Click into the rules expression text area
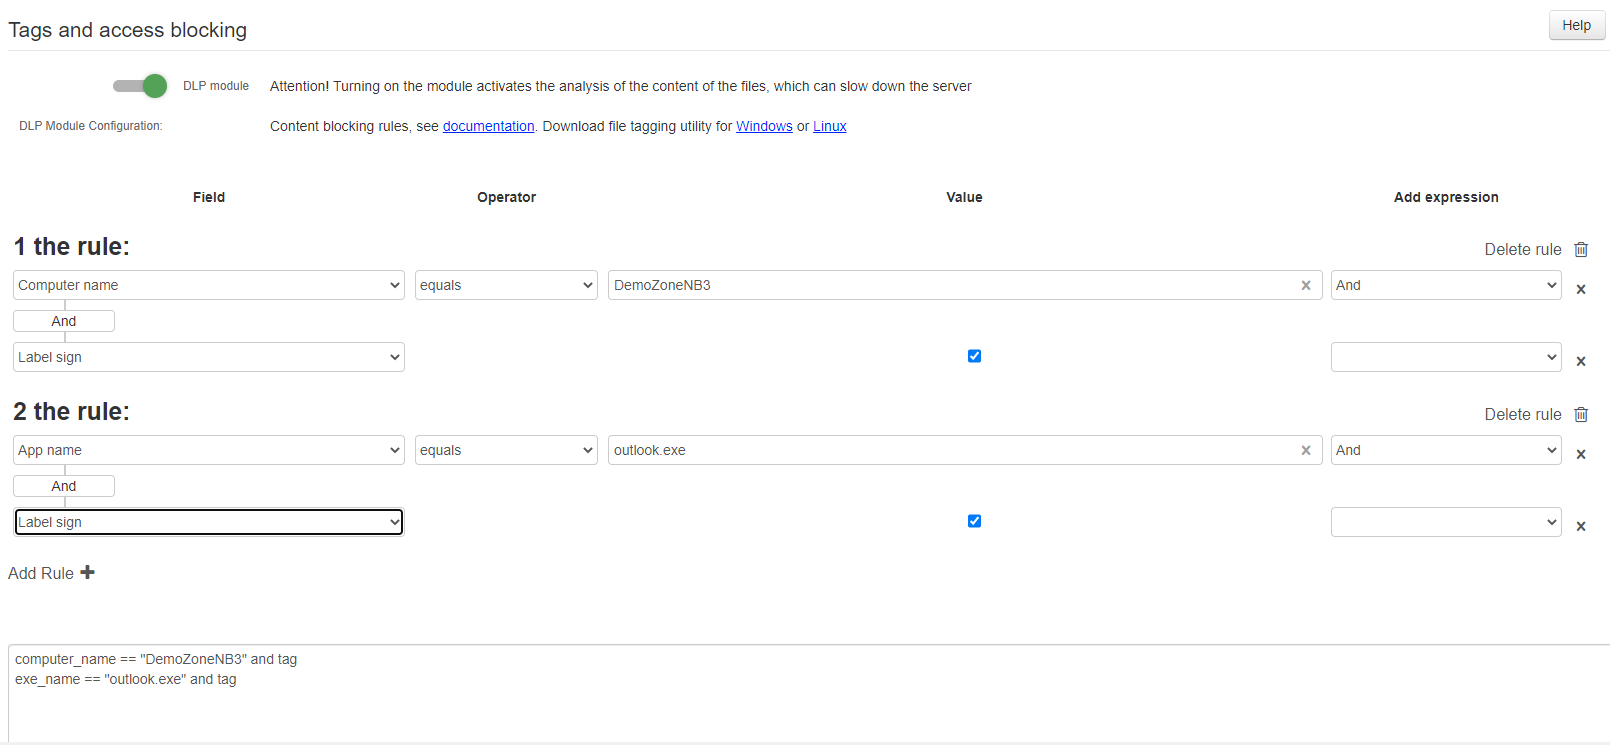 click(x=800, y=700)
